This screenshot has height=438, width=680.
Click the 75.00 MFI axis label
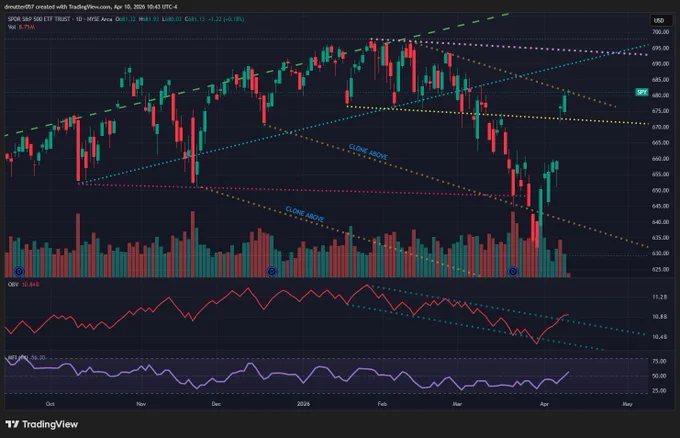pyautogui.click(x=659, y=361)
